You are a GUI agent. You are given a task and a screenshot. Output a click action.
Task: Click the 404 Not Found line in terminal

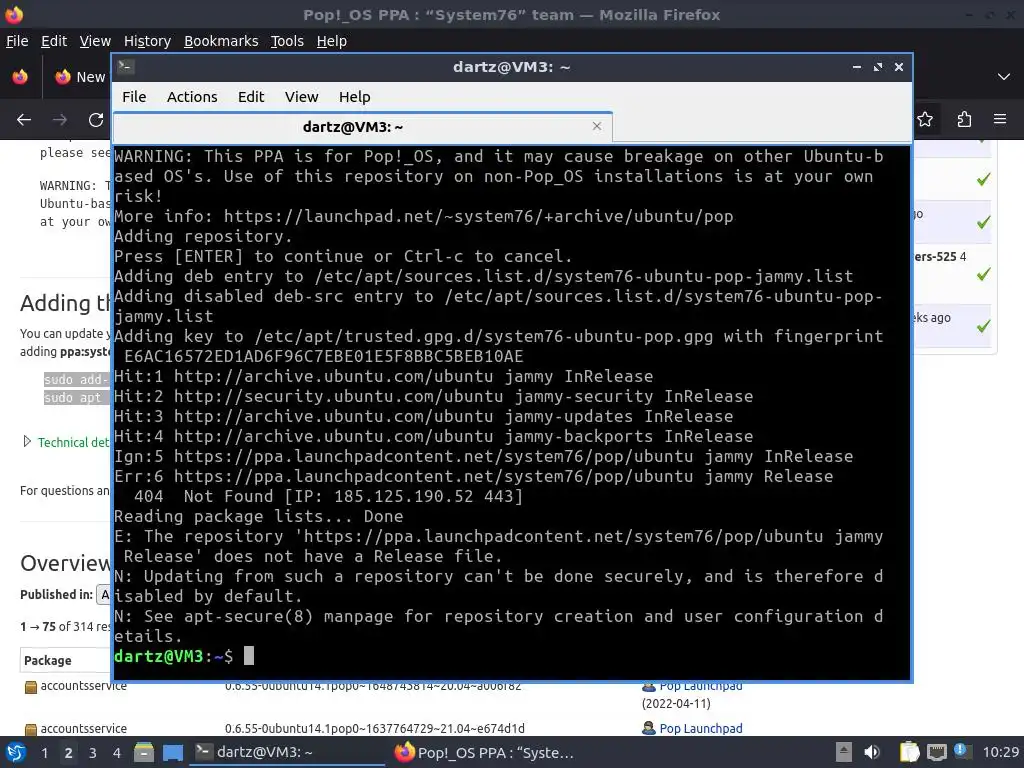click(x=328, y=496)
